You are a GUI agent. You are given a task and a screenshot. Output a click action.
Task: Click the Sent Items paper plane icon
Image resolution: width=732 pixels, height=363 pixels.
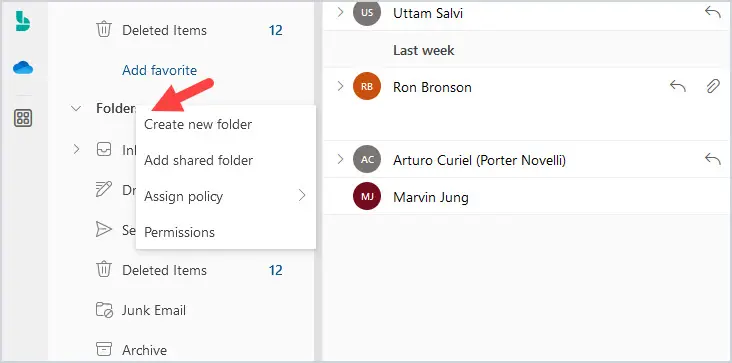coord(104,230)
